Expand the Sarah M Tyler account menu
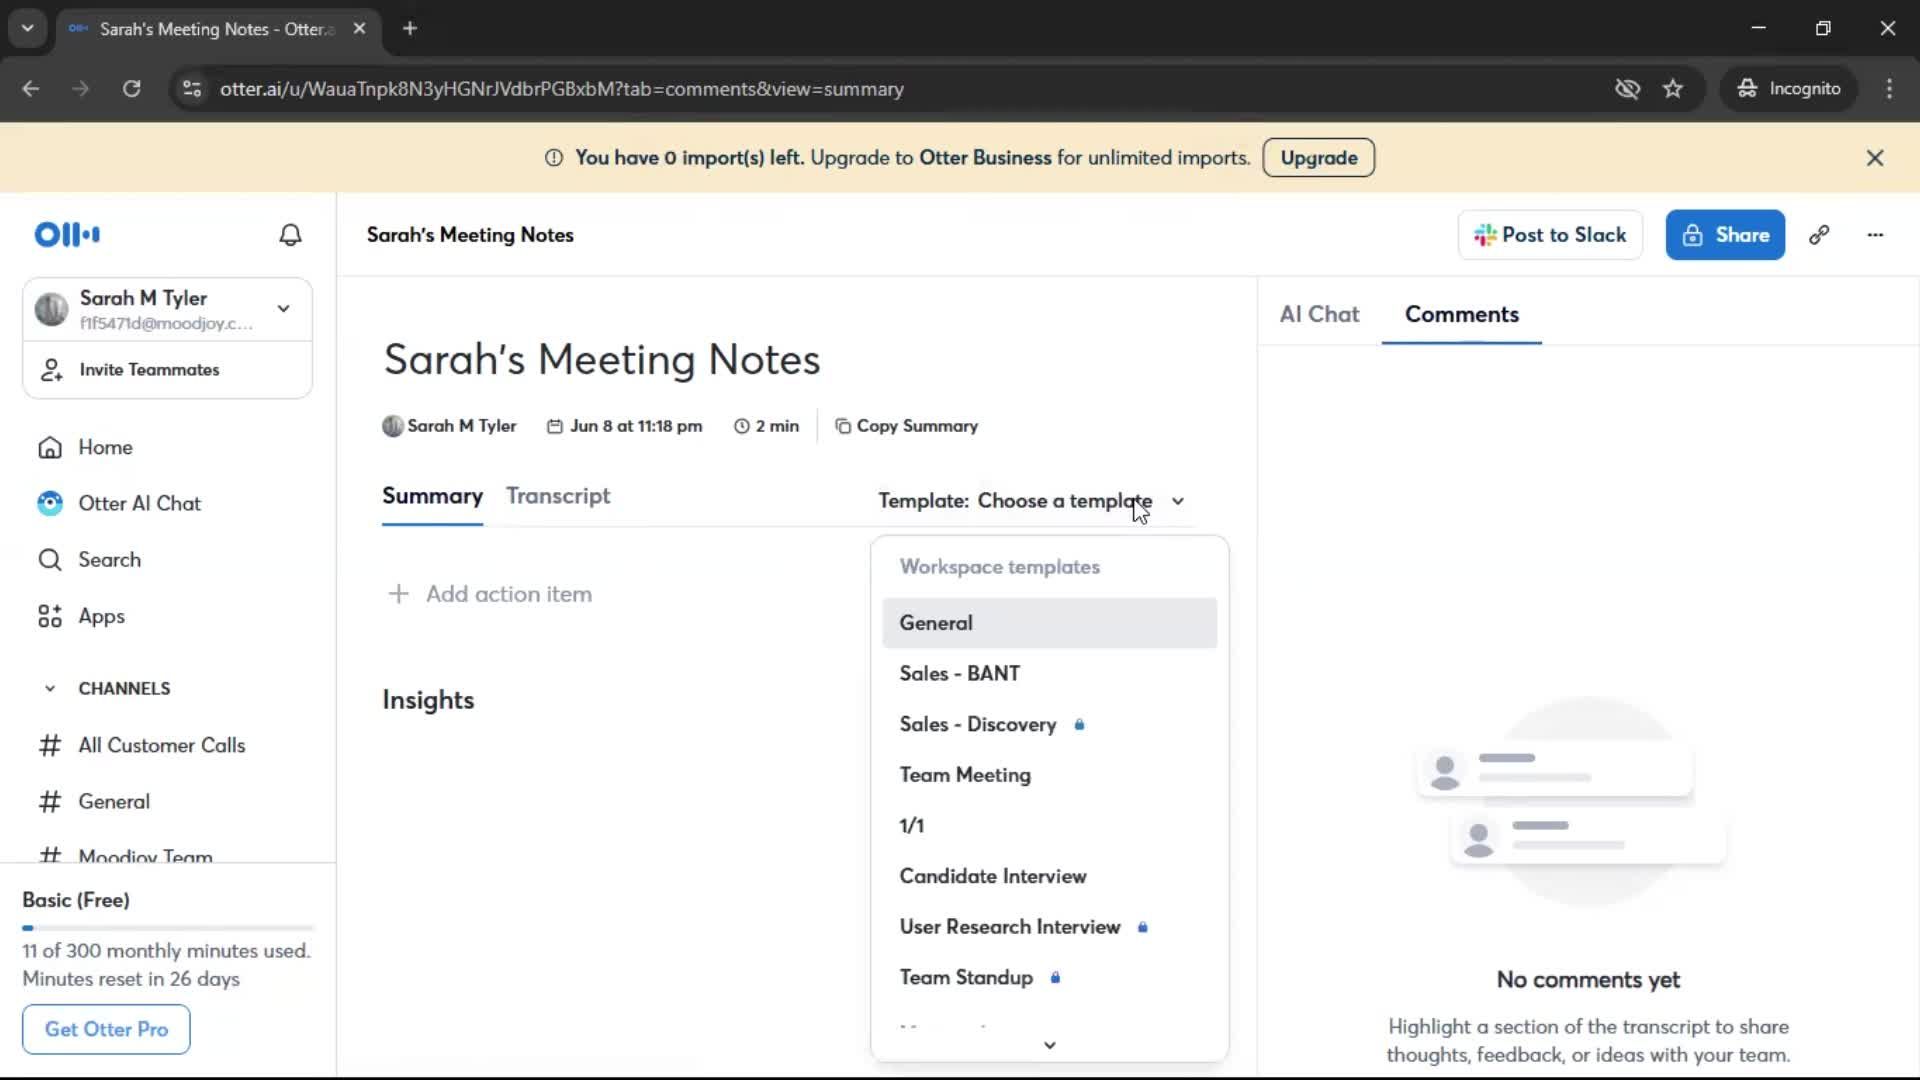 pos(284,309)
